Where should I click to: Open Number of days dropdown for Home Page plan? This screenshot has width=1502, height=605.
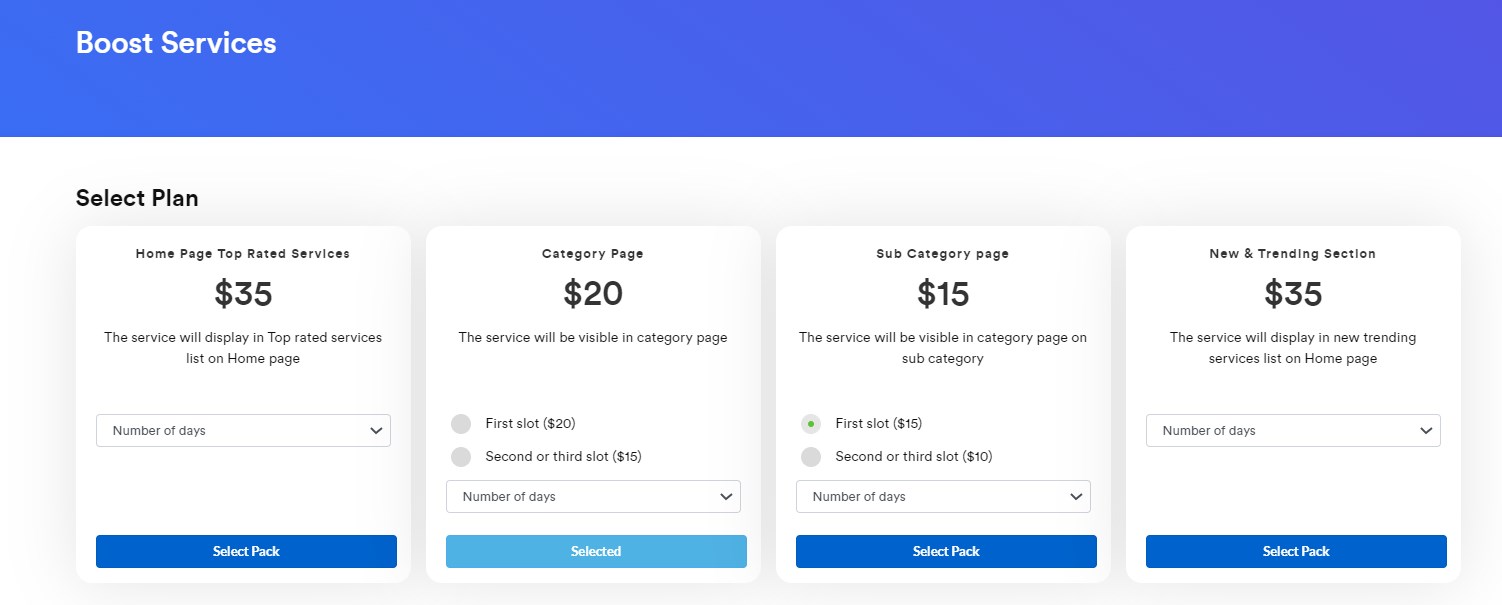tap(243, 431)
